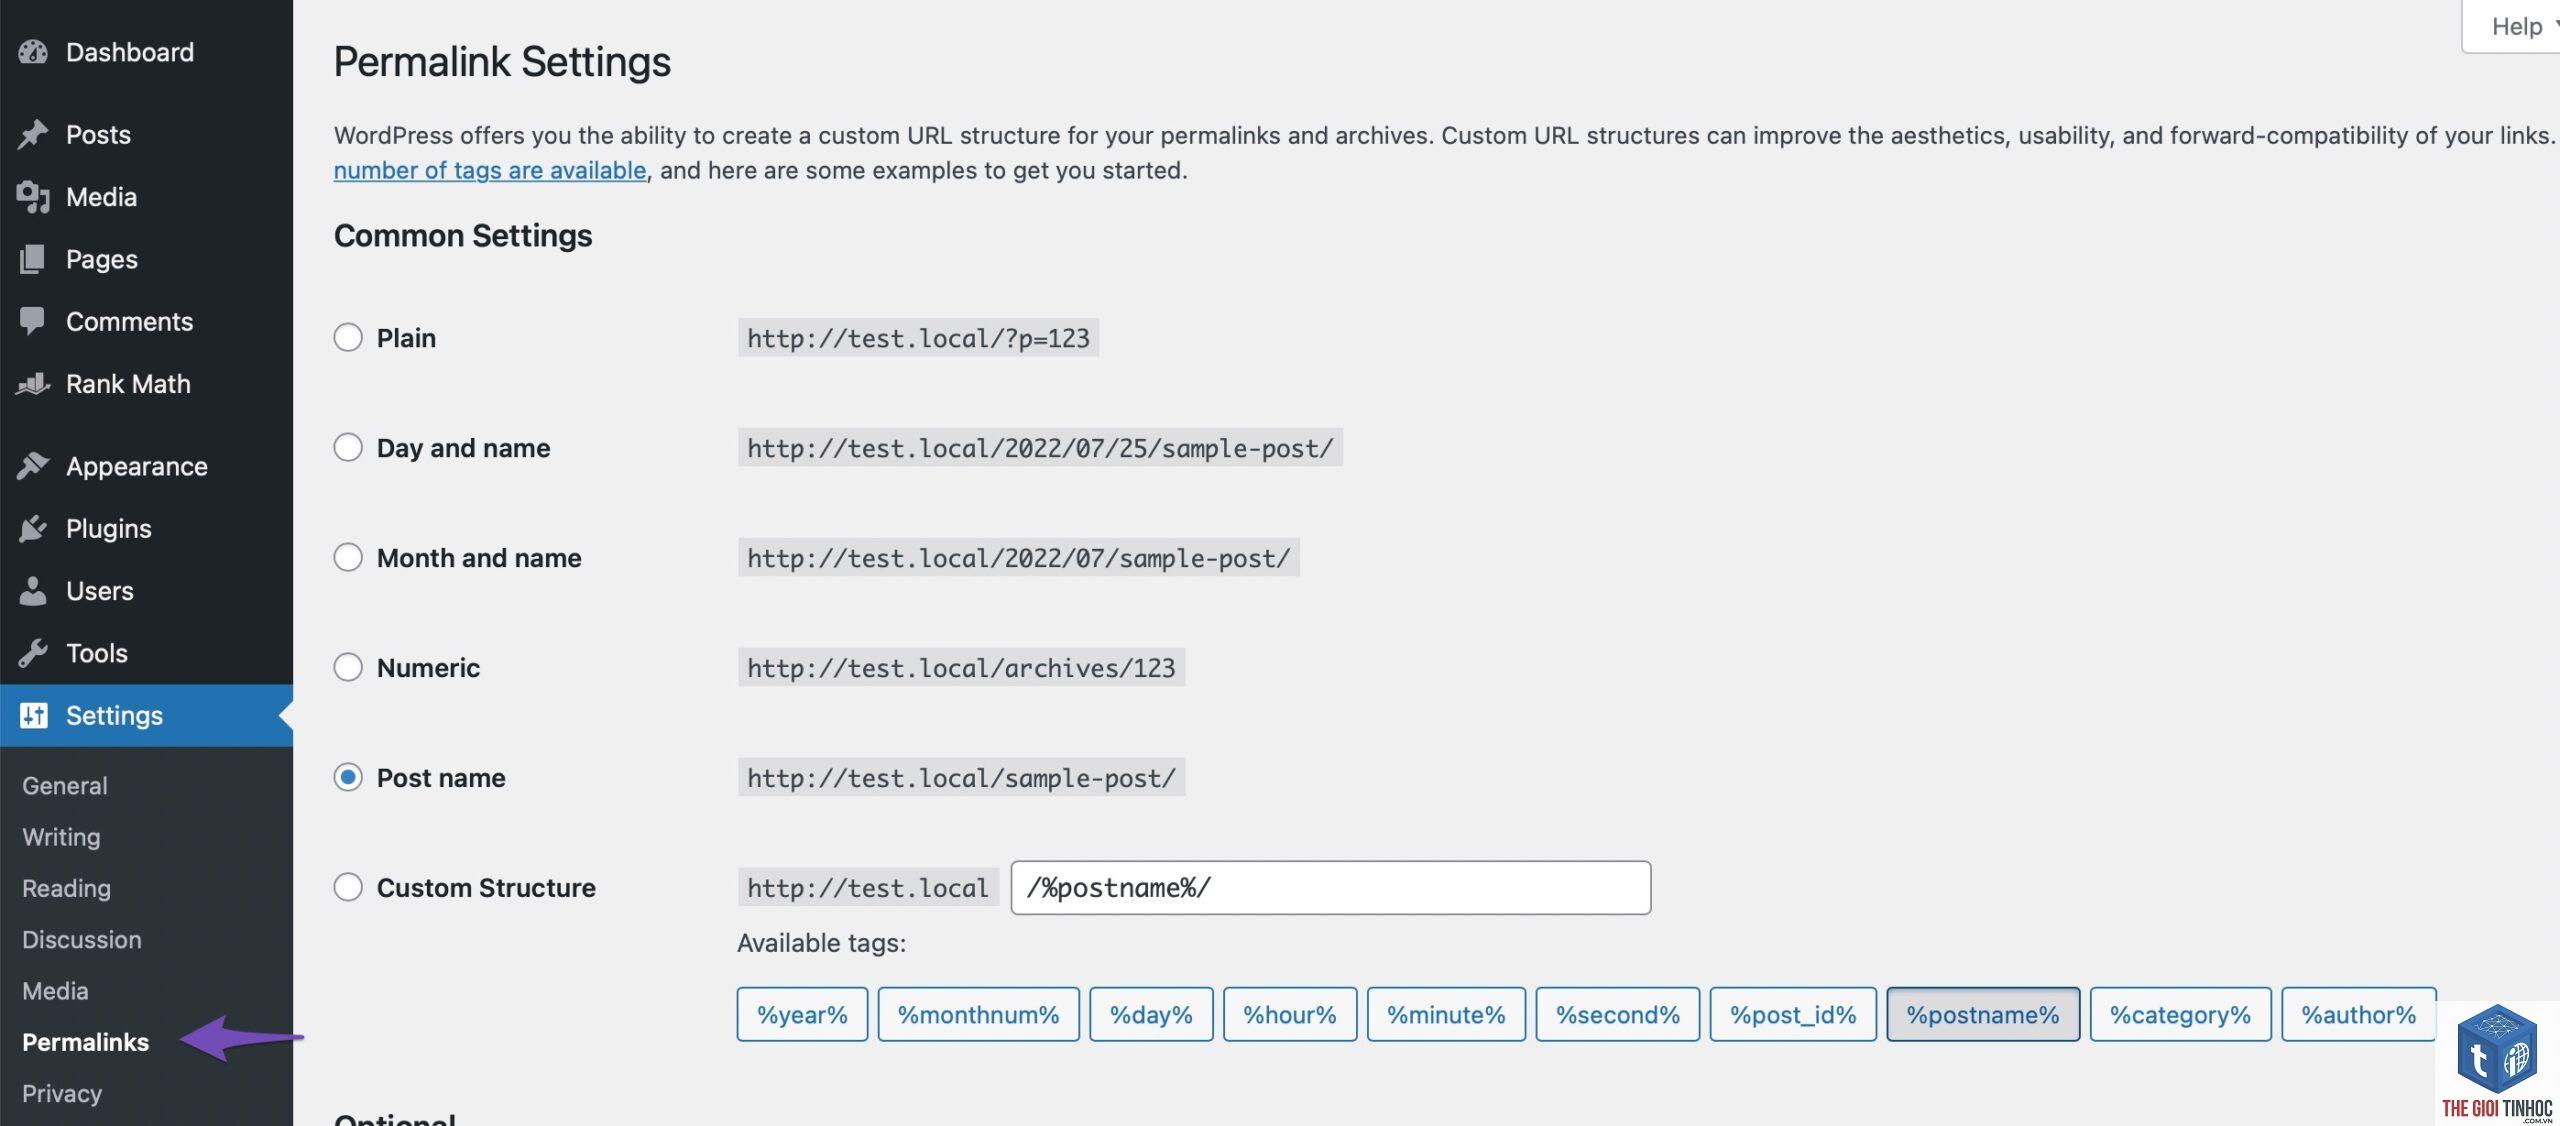Click the Media library icon in sidebar

(x=33, y=197)
